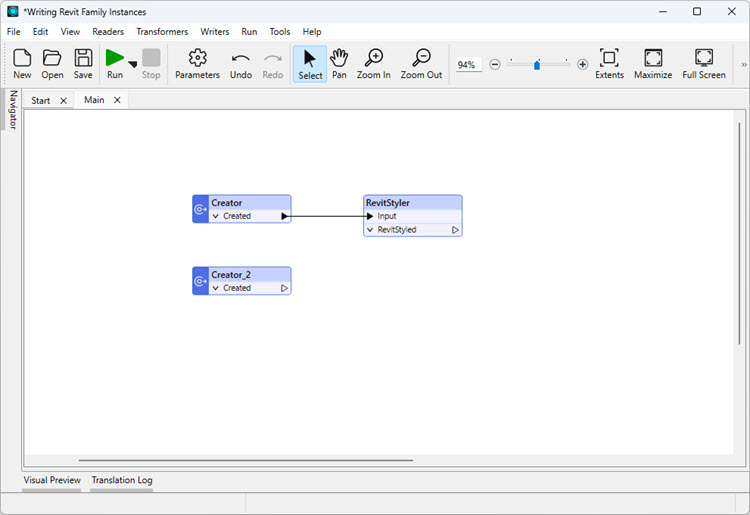The width and height of the screenshot is (750, 515).
Task: Open the Writers menu
Action: click(x=215, y=32)
